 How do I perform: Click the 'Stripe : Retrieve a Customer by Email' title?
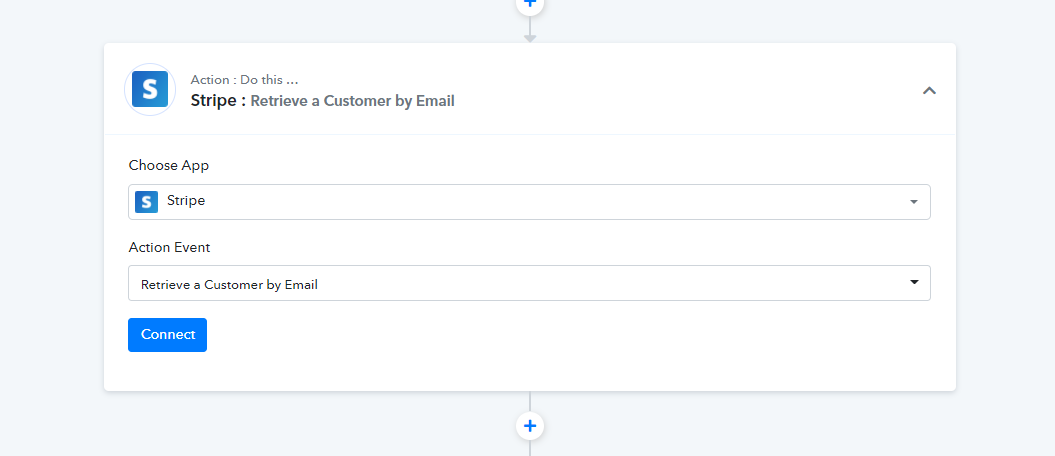(323, 101)
